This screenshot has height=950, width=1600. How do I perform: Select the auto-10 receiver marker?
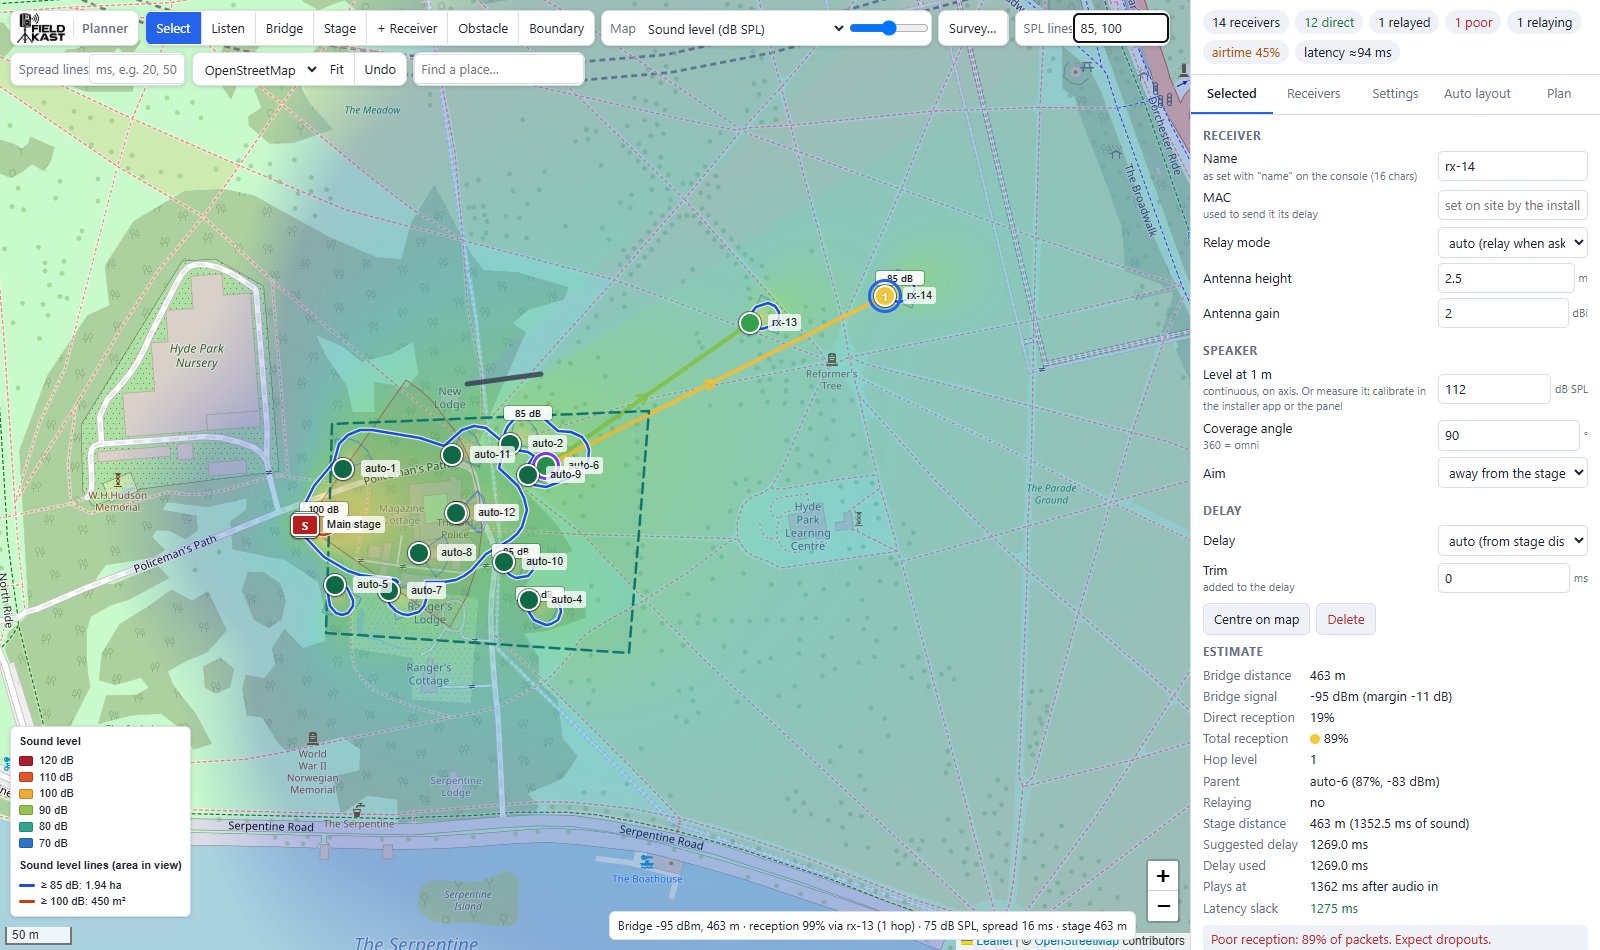tap(504, 562)
